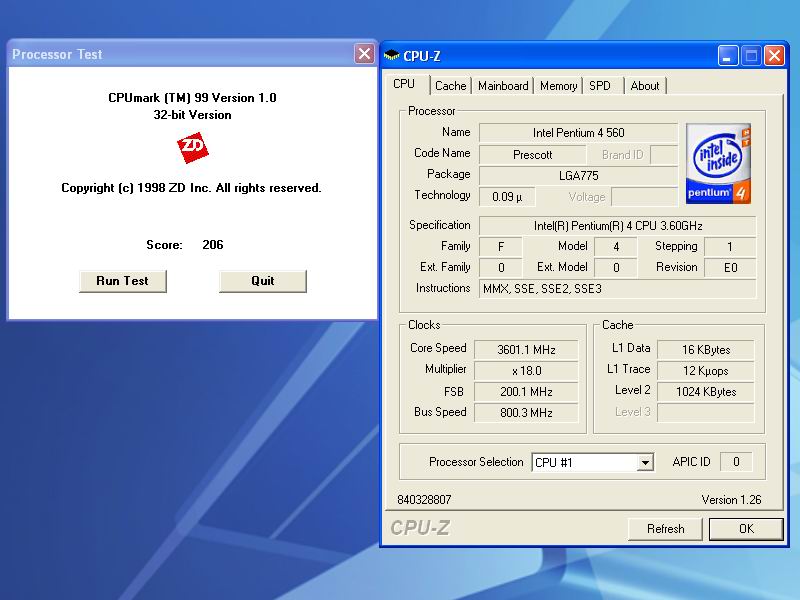The height and width of the screenshot is (600, 800).
Task: Click the Package field LGA775
Action: [x=579, y=176]
